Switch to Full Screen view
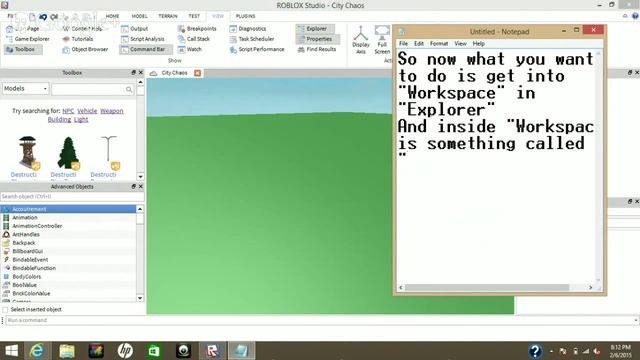The height and width of the screenshot is (360, 640). tap(382, 40)
